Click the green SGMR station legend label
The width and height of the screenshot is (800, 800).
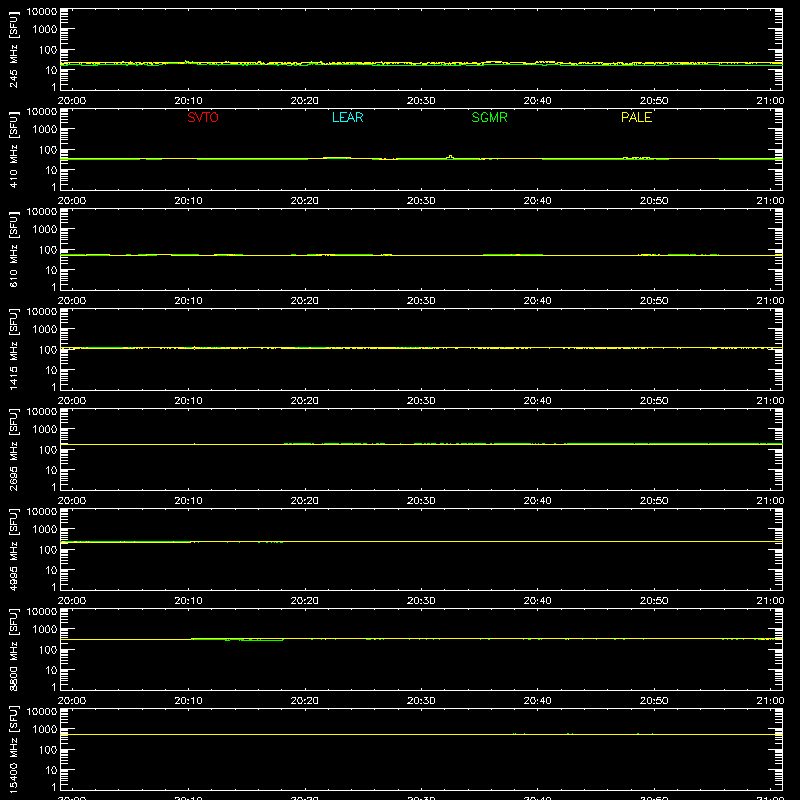(489, 117)
